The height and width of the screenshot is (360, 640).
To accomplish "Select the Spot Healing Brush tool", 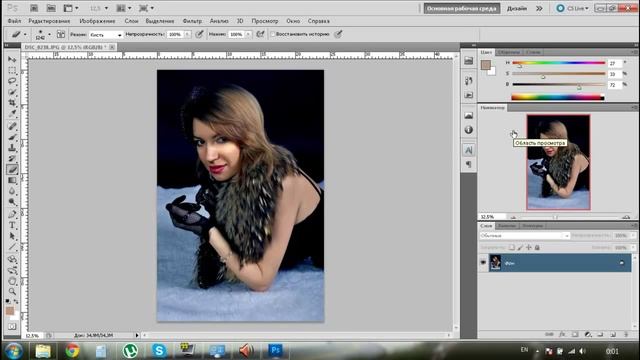I will [12, 126].
